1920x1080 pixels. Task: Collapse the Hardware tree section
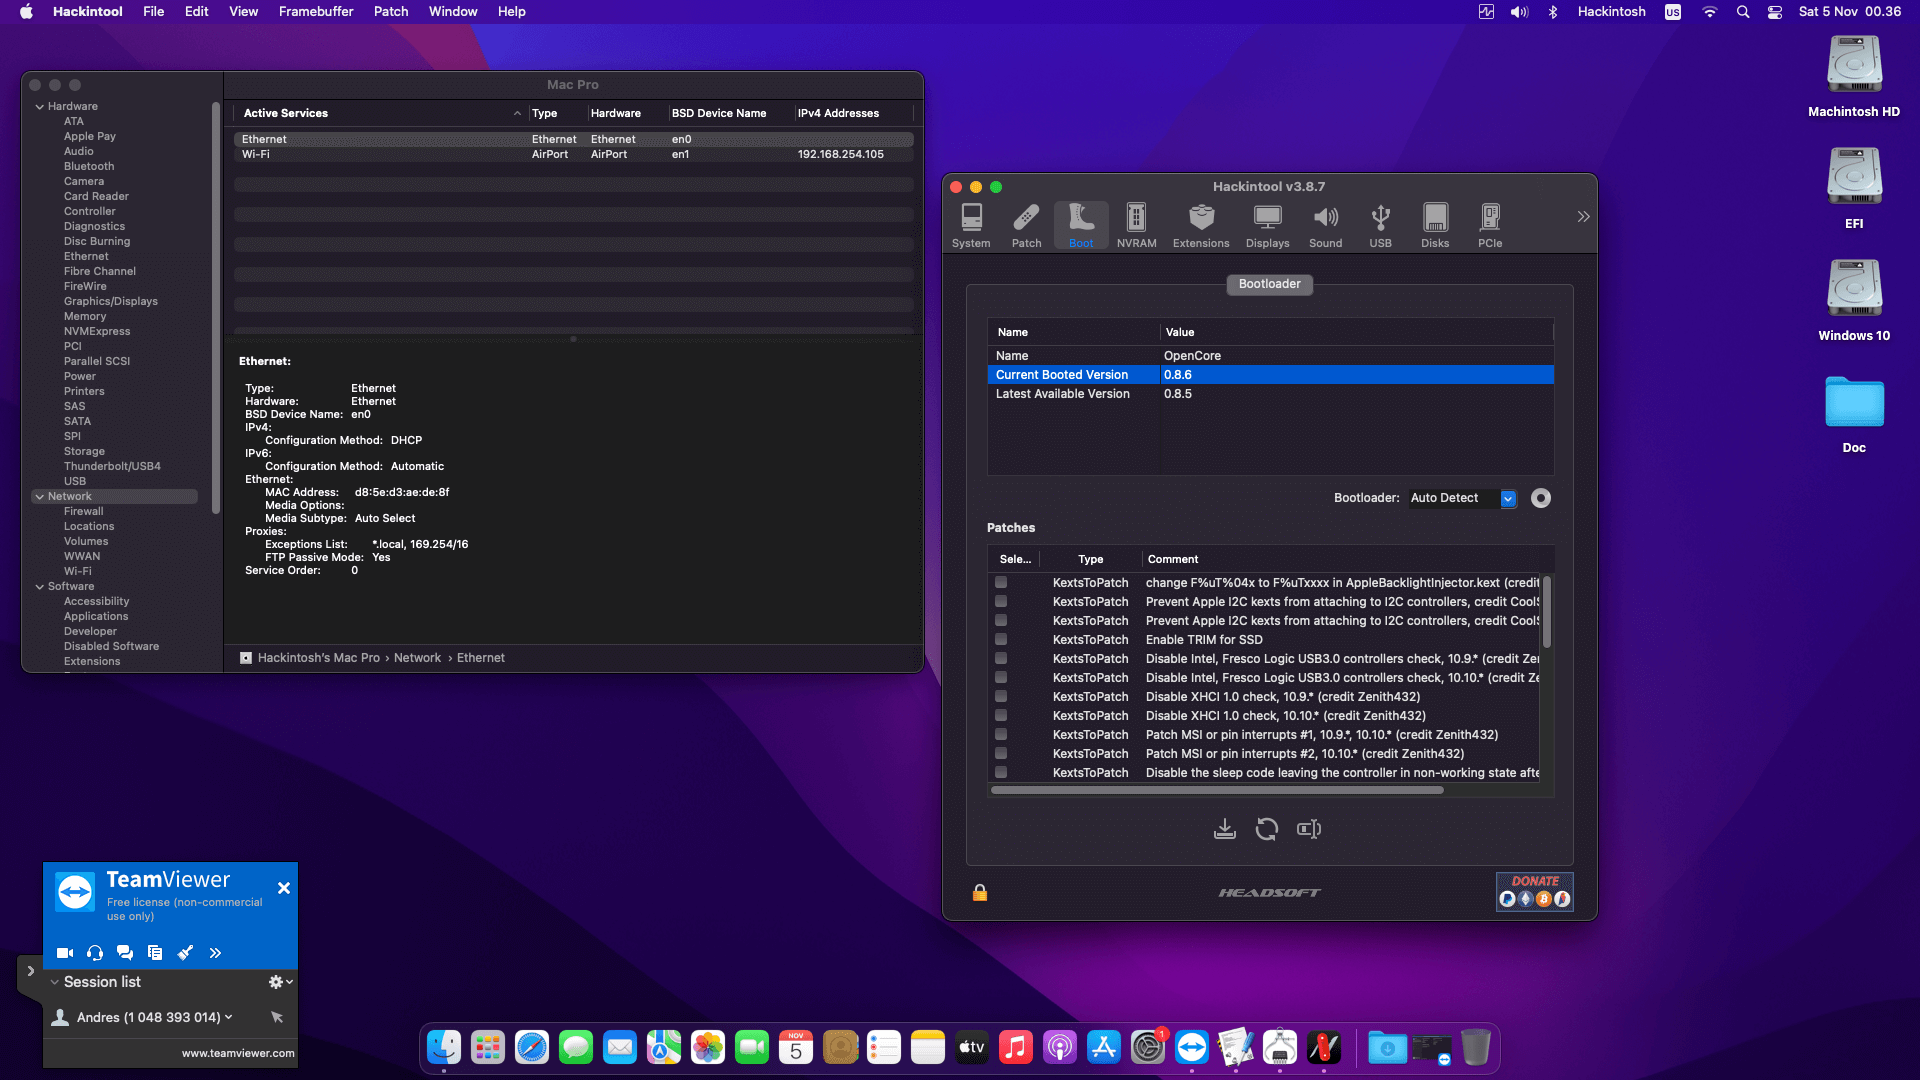(x=40, y=107)
